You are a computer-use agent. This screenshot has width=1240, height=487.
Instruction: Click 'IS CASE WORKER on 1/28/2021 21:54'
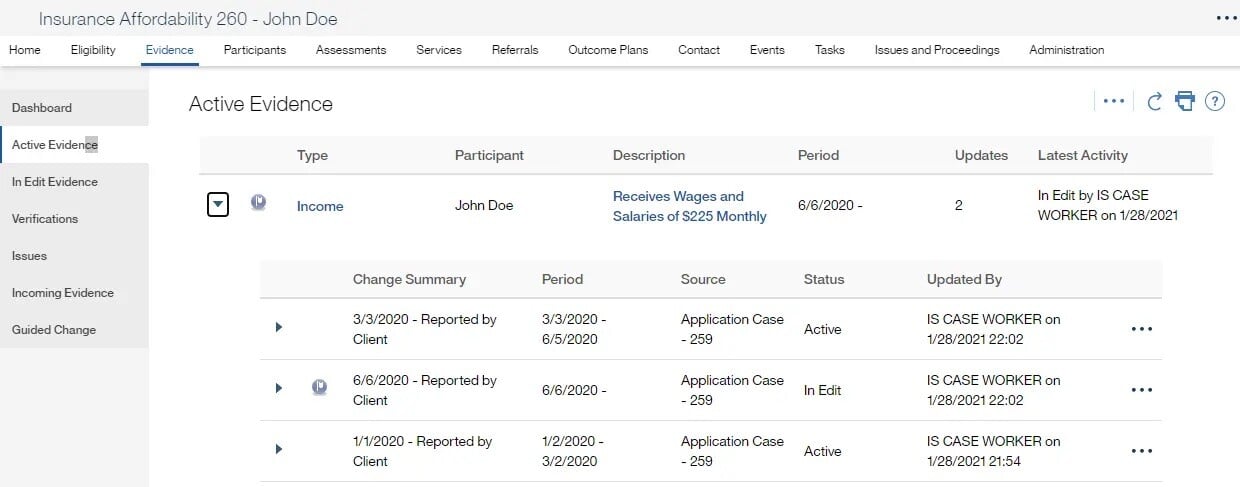tap(994, 451)
